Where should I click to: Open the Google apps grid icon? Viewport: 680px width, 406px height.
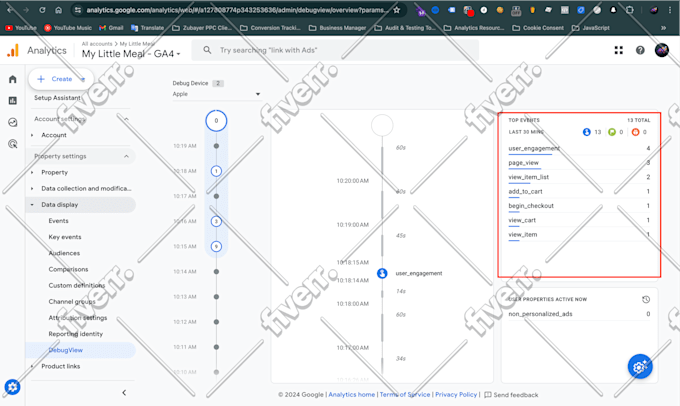tap(618, 50)
